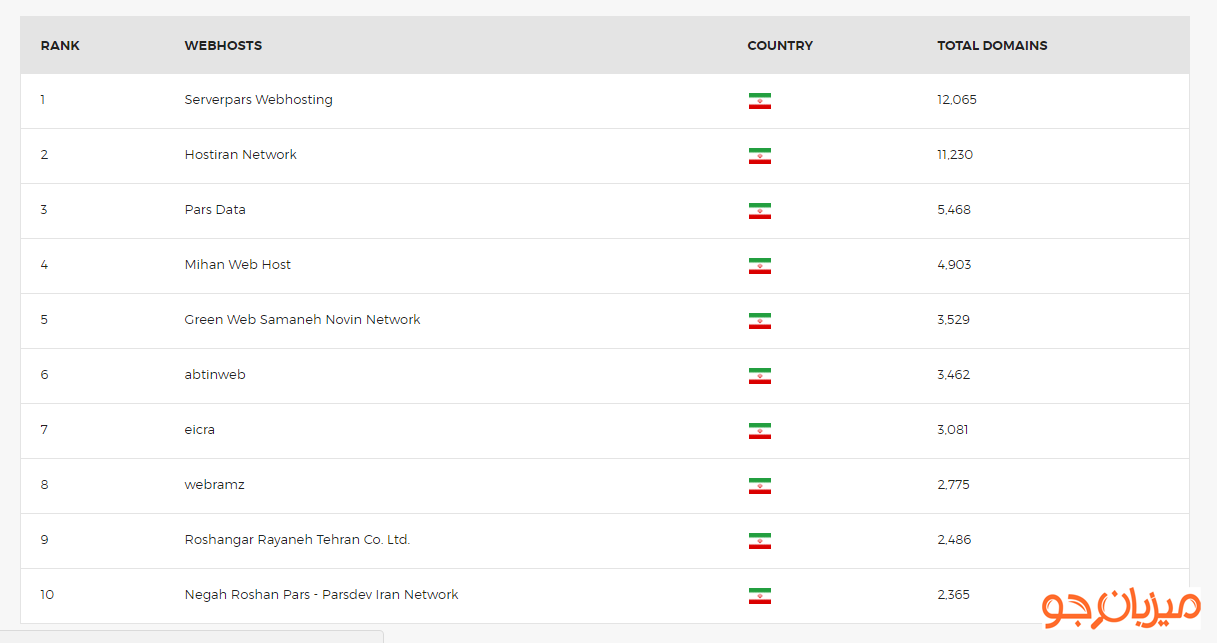Click Roshangar Rayaneh Tehran Co. Ltd.
The height and width of the screenshot is (643, 1217).
pyautogui.click(x=297, y=540)
